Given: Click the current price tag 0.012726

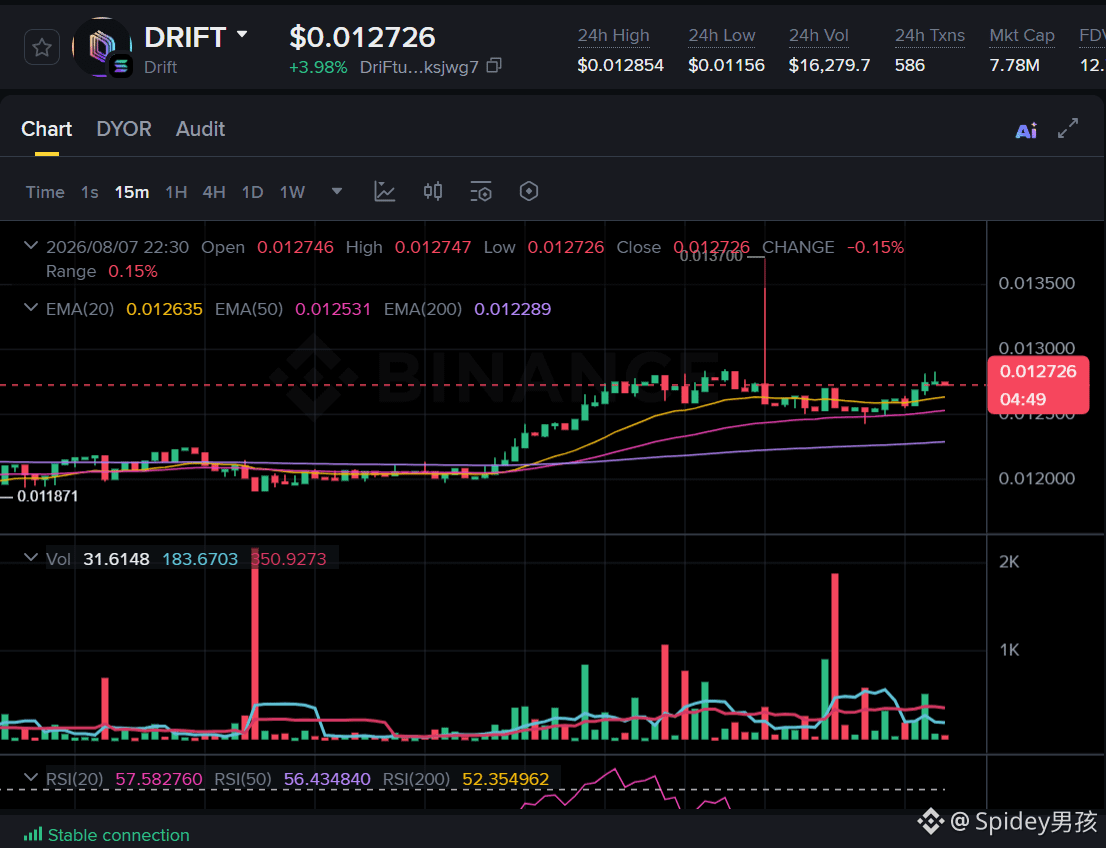Looking at the screenshot, I should [x=1038, y=384].
